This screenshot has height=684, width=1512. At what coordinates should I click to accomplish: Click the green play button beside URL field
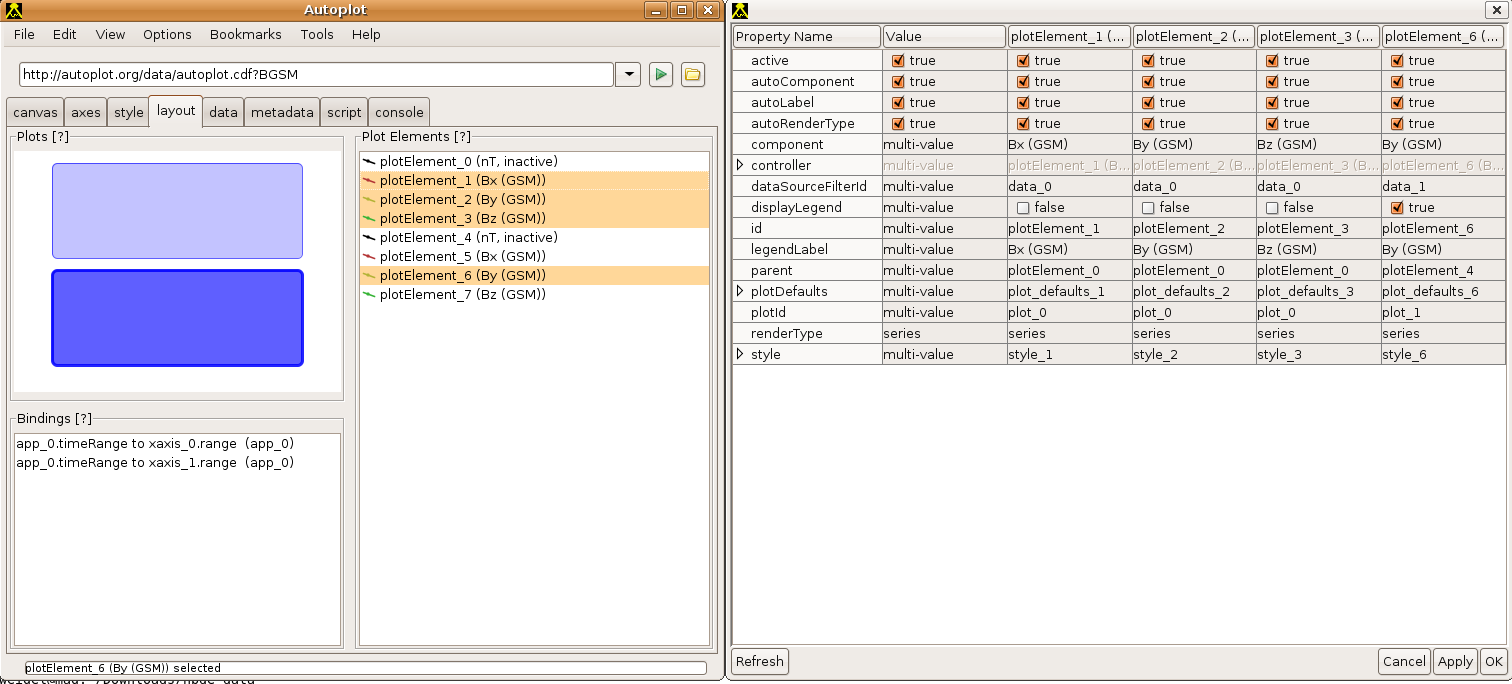[660, 75]
